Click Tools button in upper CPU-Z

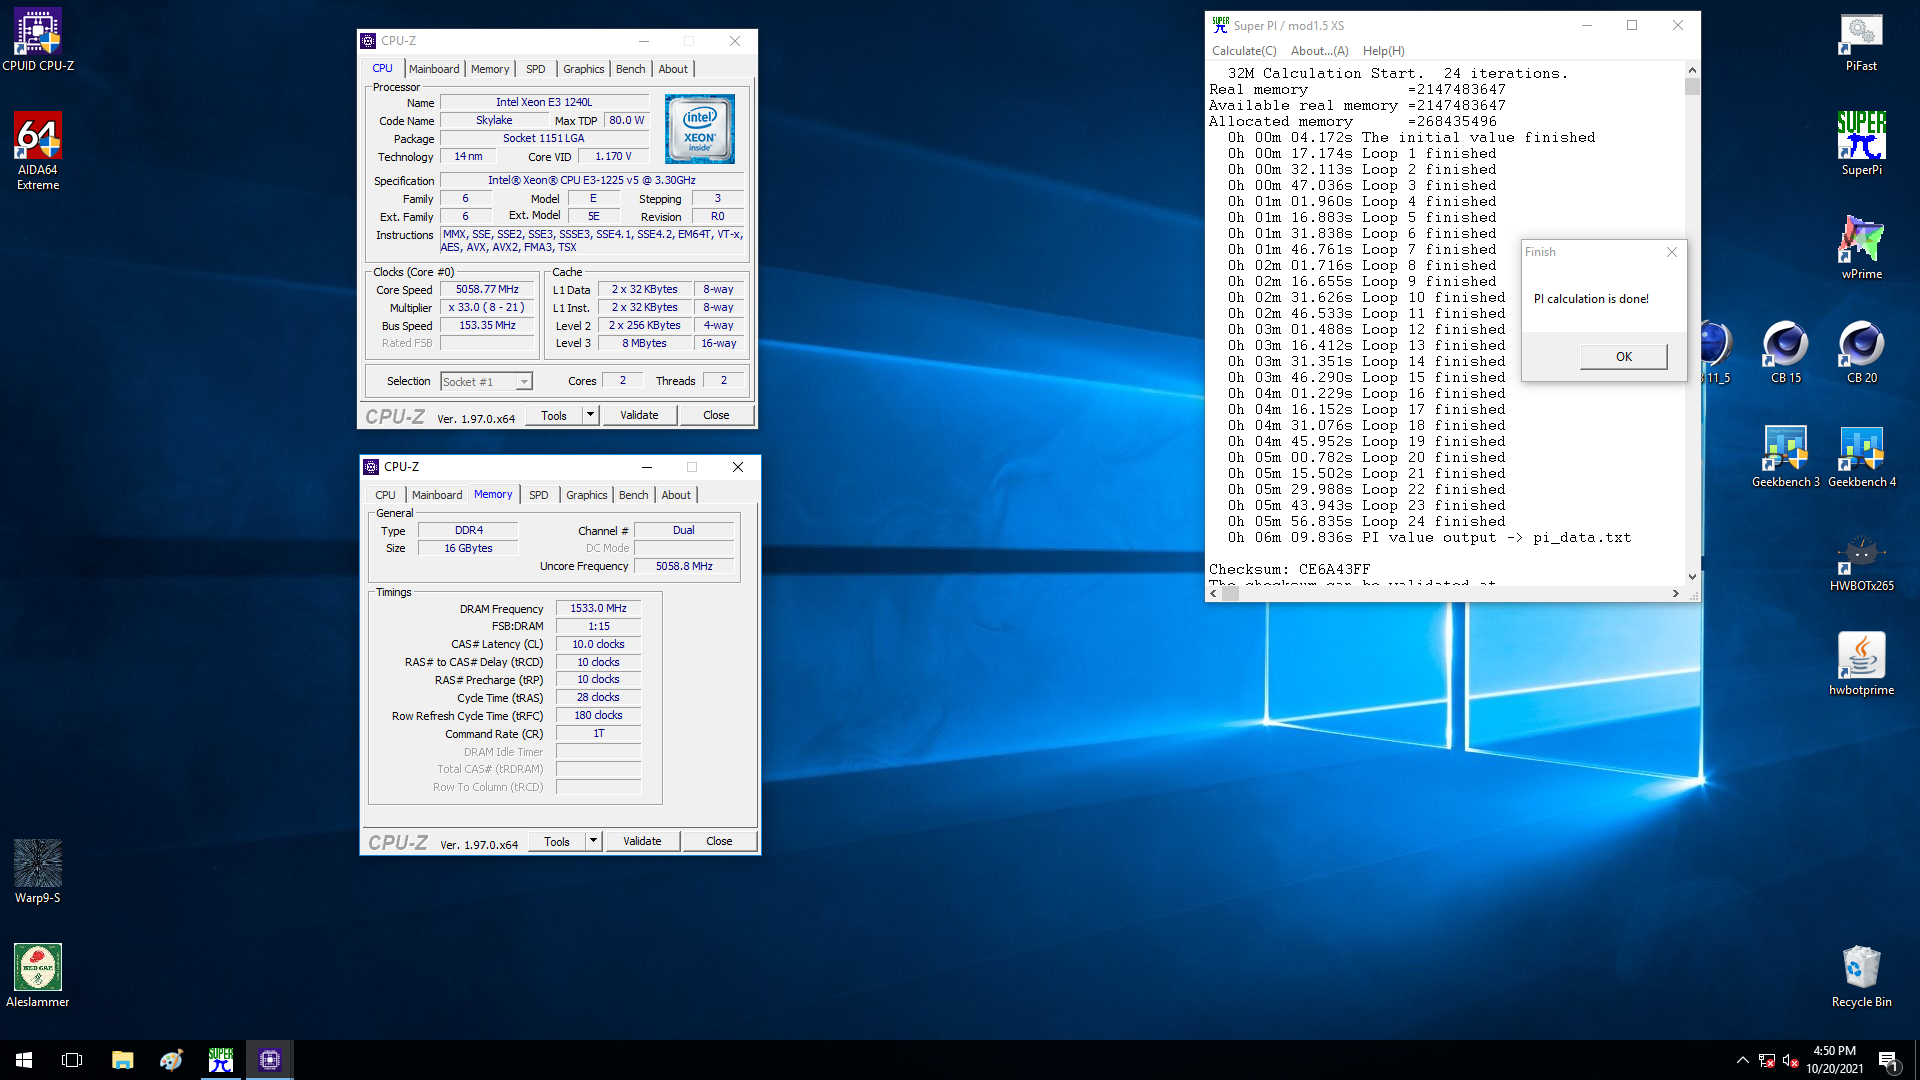click(554, 415)
